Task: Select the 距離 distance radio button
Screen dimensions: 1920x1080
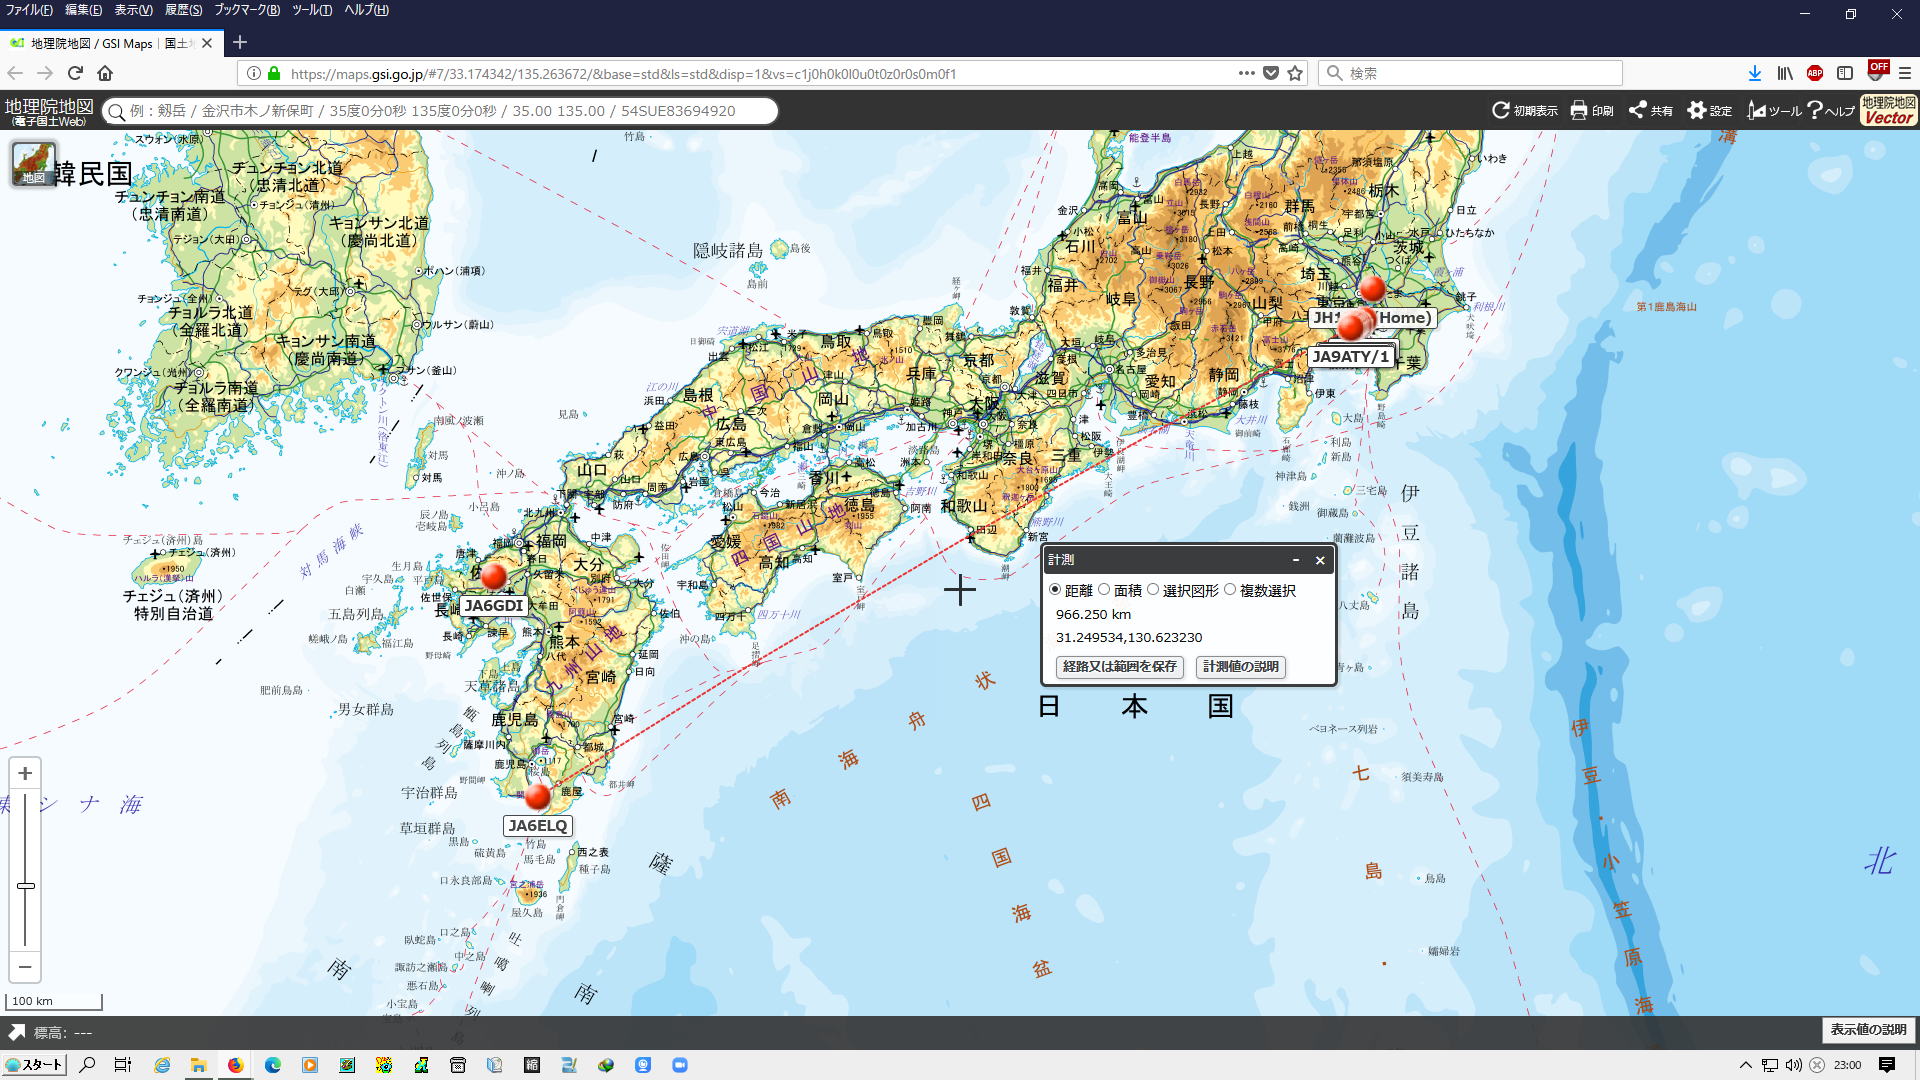Action: 1055,590
